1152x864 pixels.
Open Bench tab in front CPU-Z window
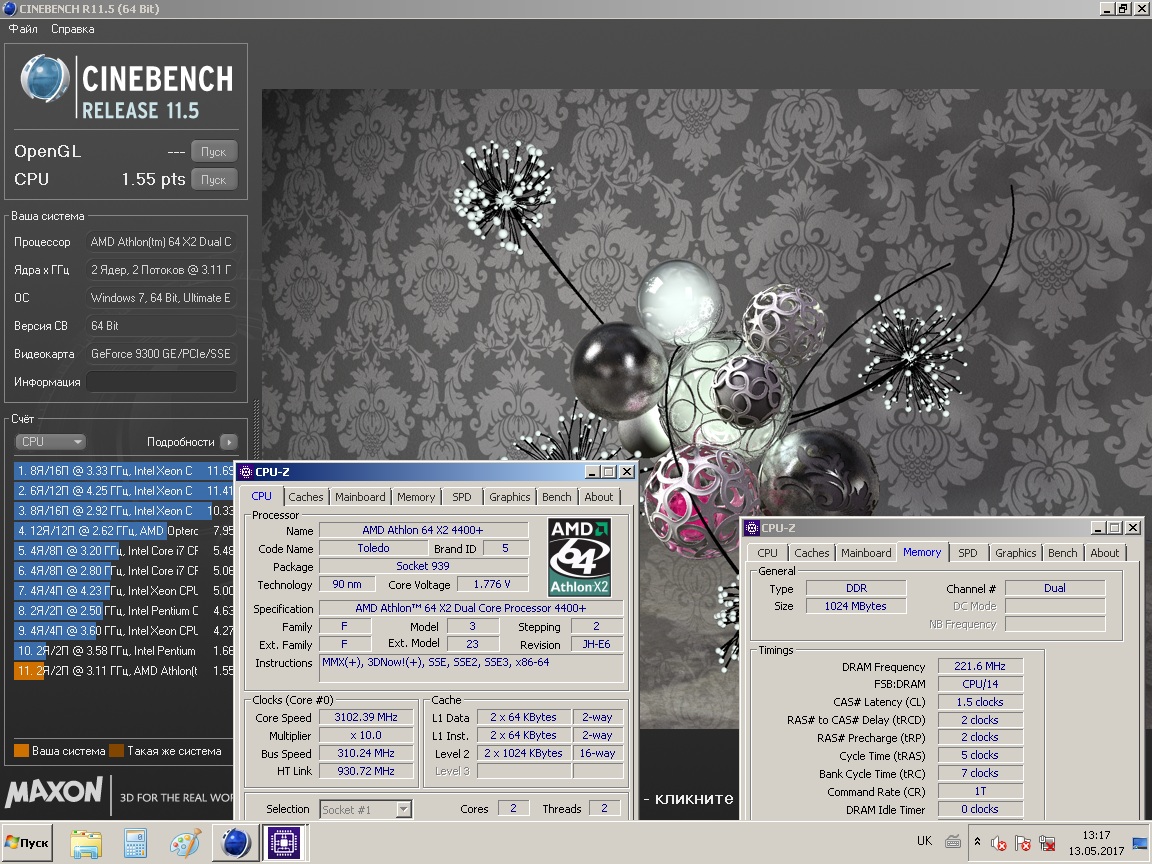point(556,497)
